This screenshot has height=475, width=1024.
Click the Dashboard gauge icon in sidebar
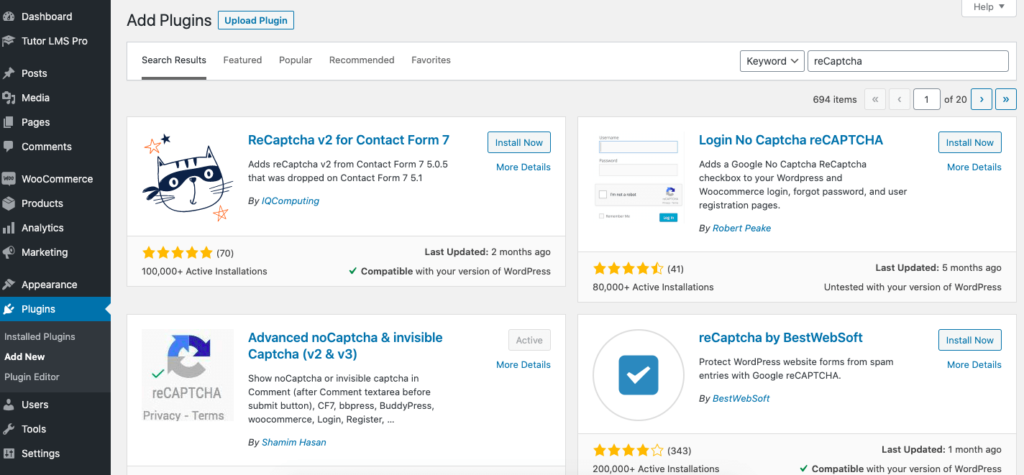[8, 16]
